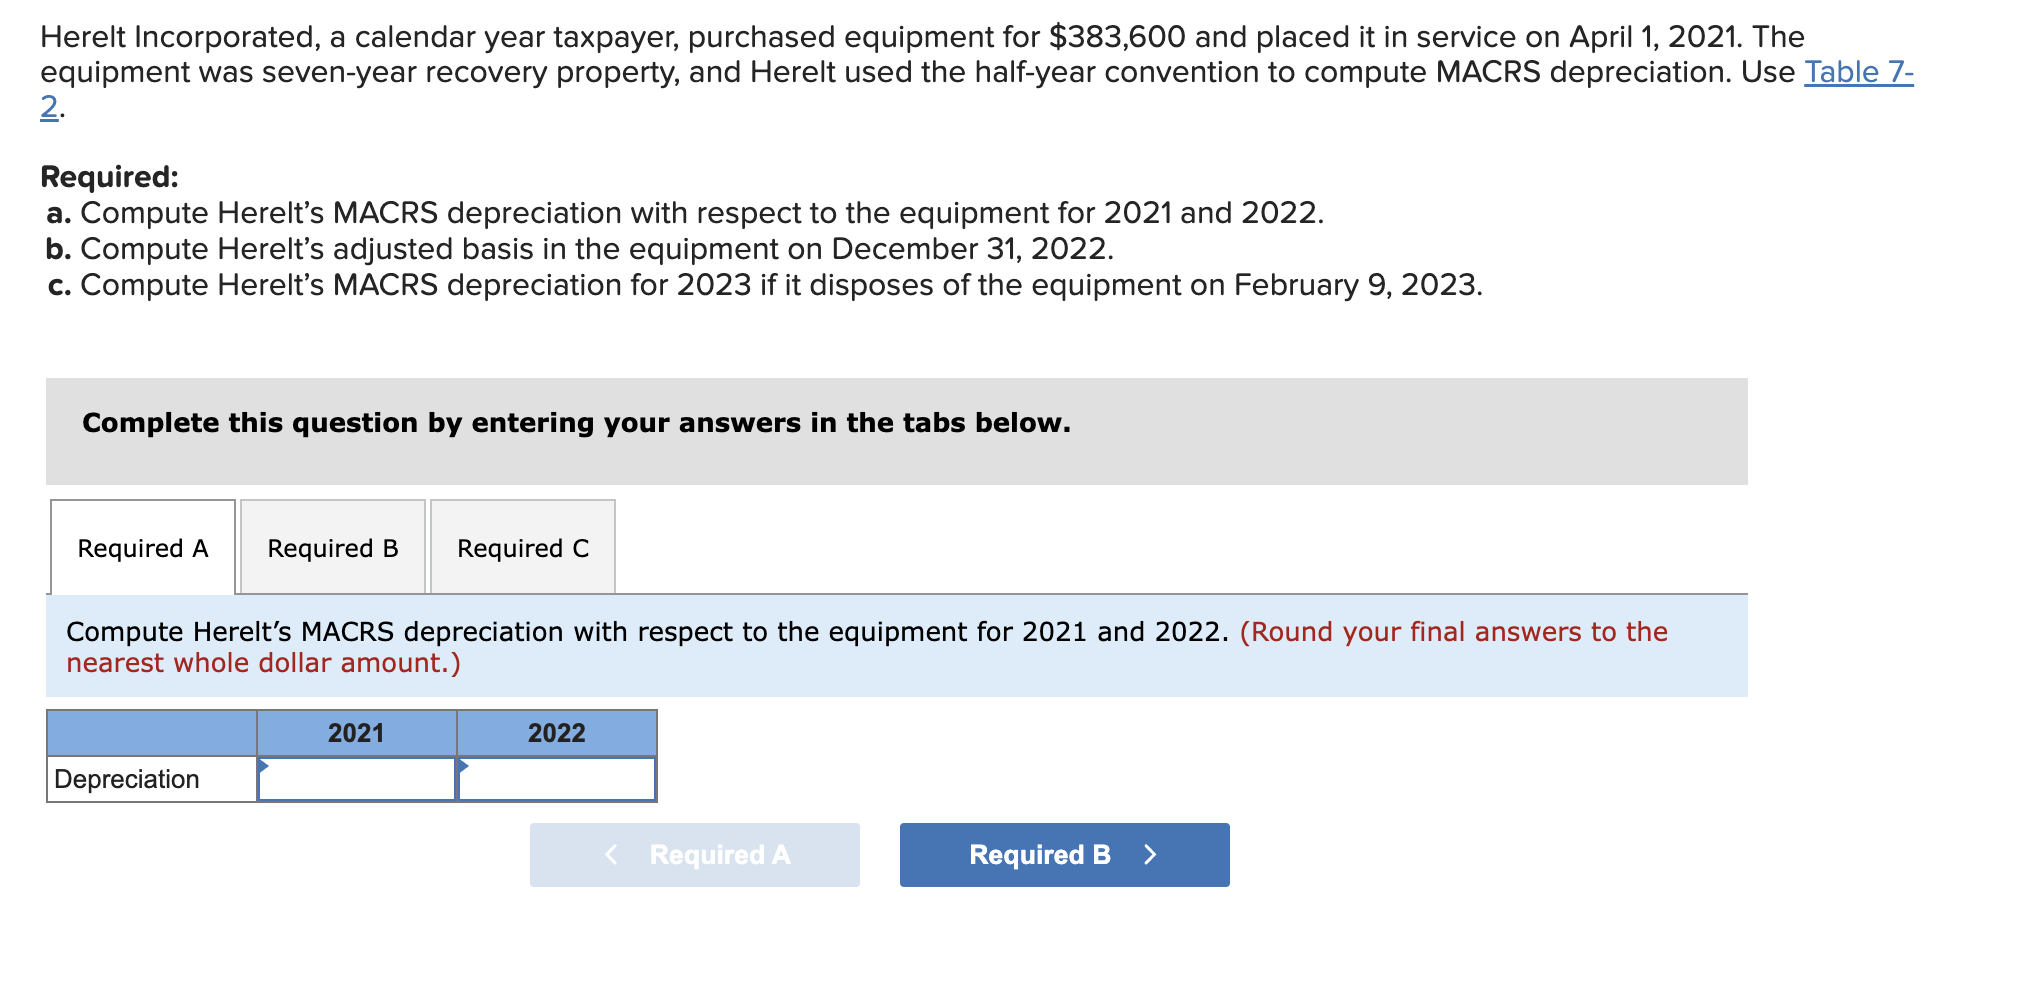Click the right chevron arrow on Required B button

(1150, 855)
